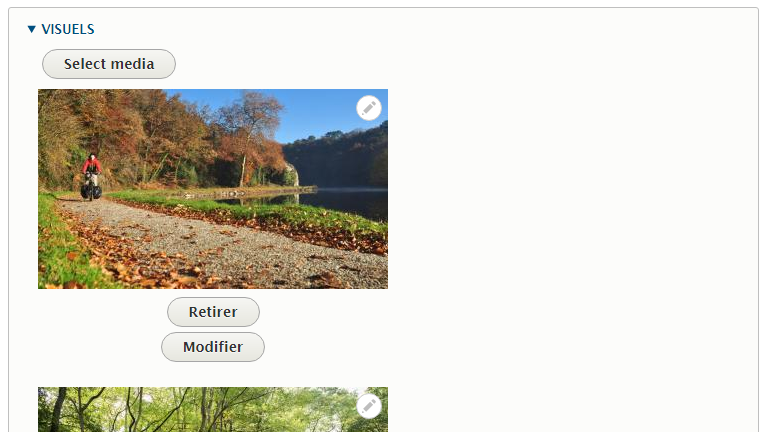Toggle the VISUELS fieldset disclosure arrow

click(x=32, y=29)
